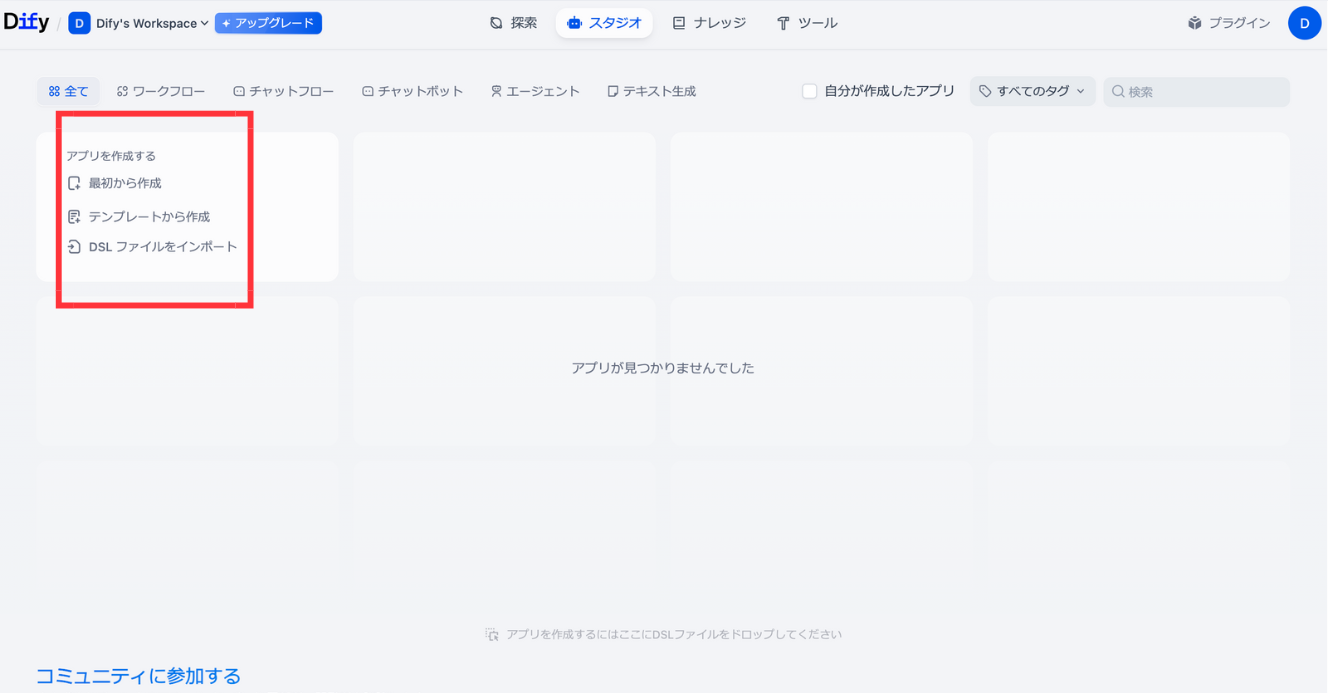Screen dimensions: 1328x693
Task: Click the プラグイン cube icon
Action: click(1194, 23)
